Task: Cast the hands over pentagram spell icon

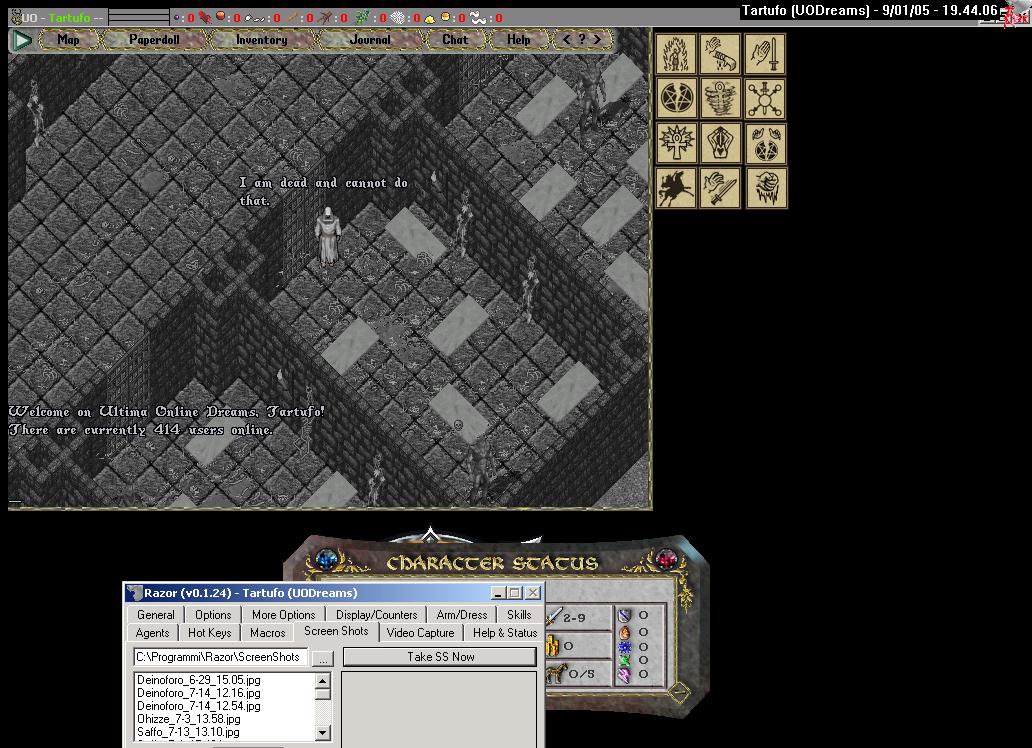Action: pyautogui.click(x=765, y=143)
